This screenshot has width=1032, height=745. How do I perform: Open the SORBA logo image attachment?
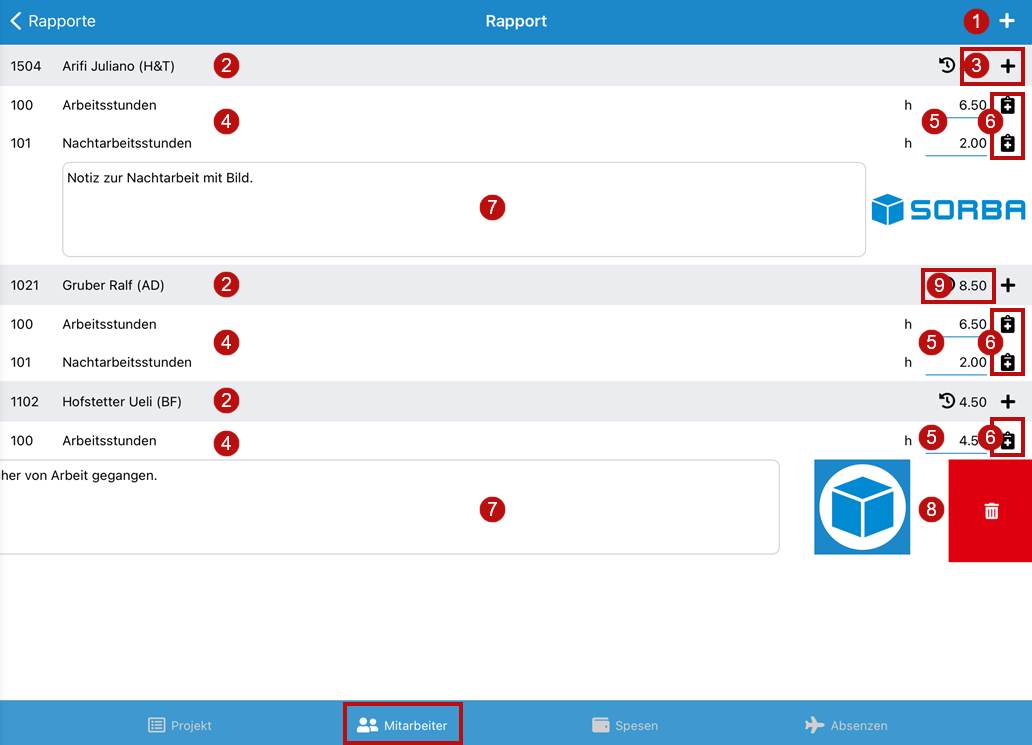948,209
